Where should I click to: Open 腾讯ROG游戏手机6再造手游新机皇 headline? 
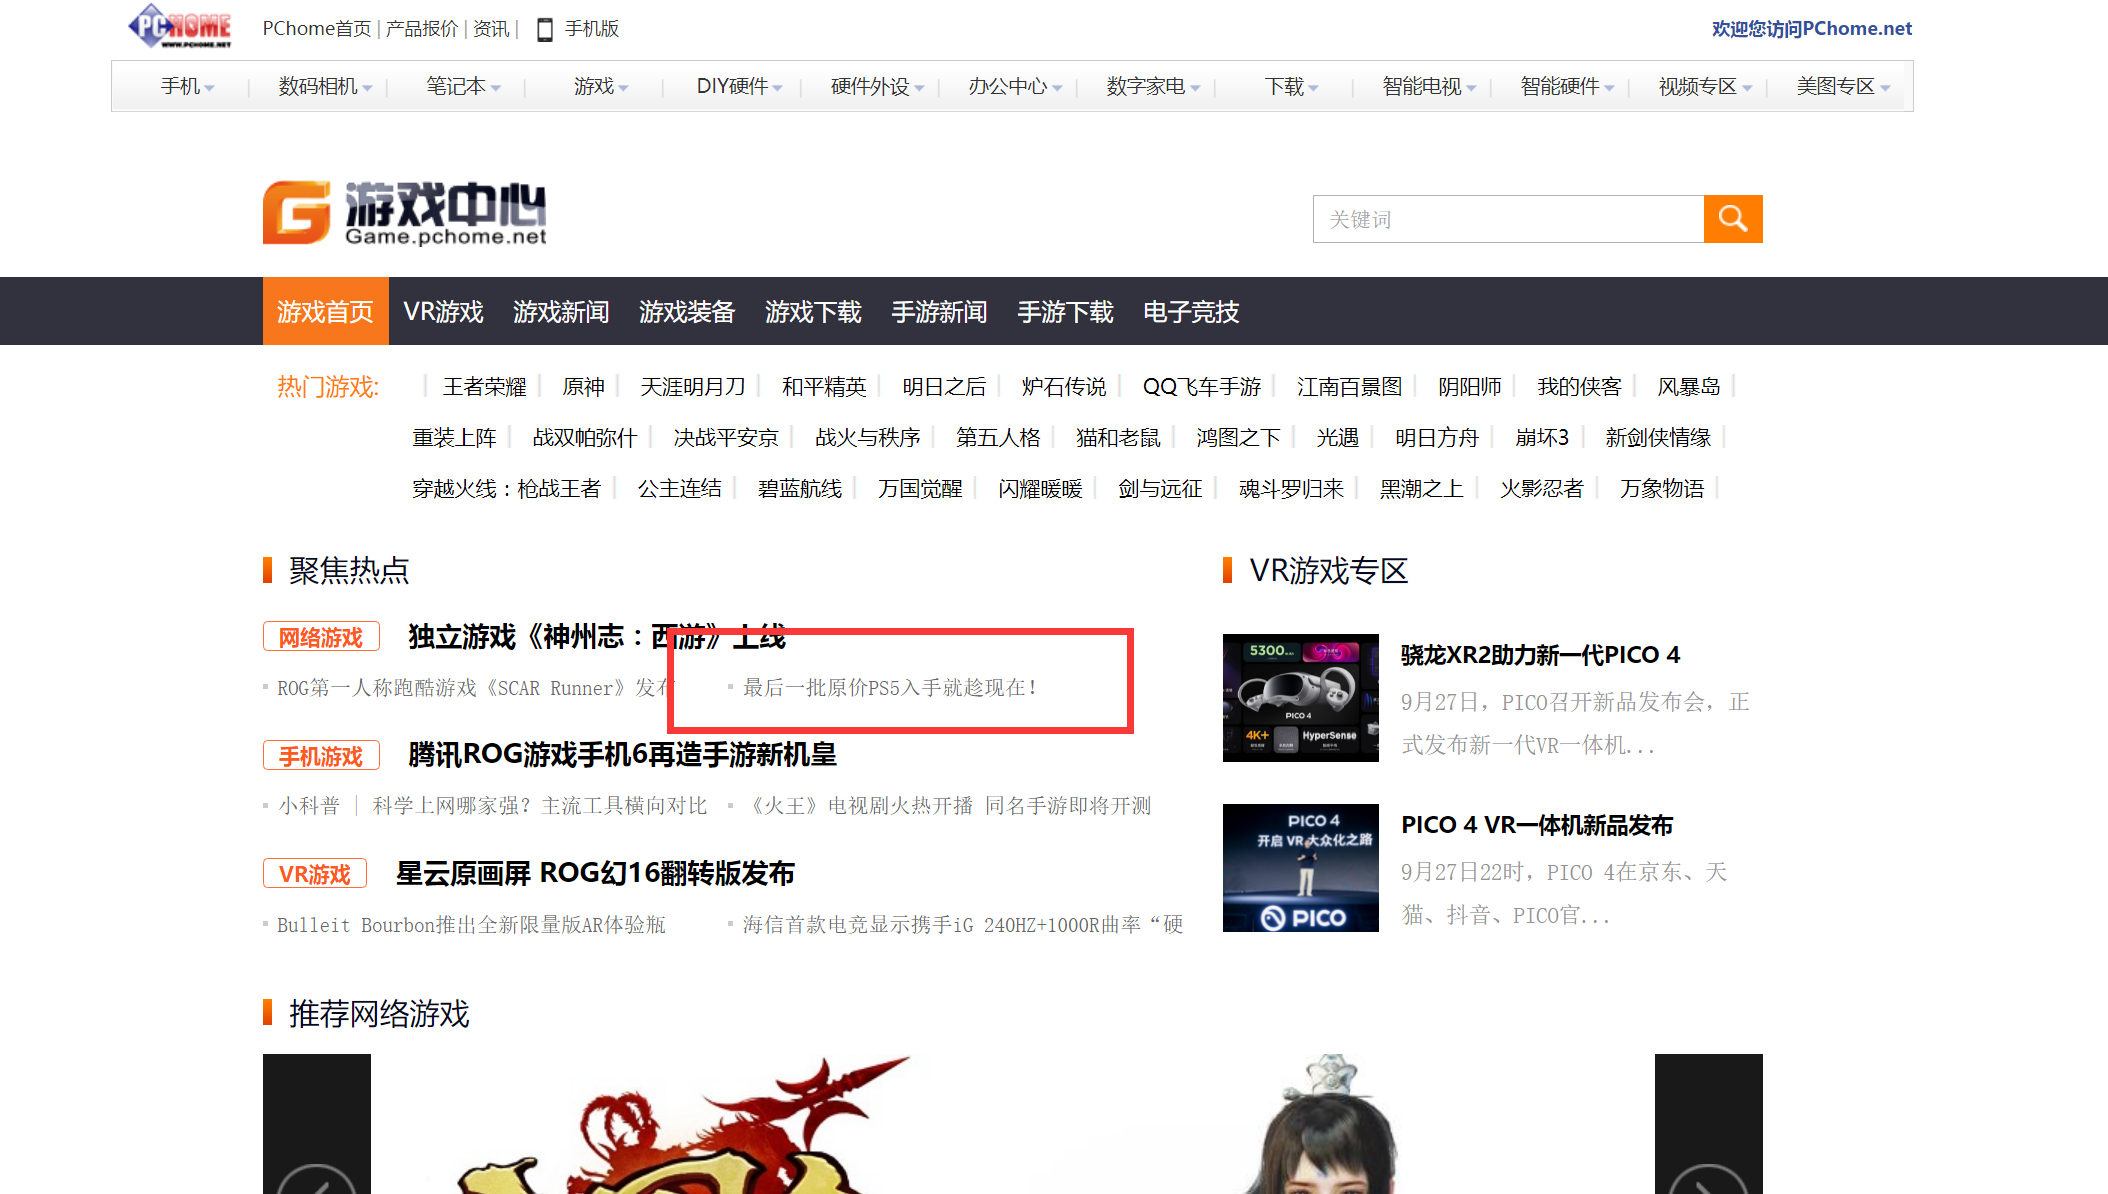click(622, 755)
